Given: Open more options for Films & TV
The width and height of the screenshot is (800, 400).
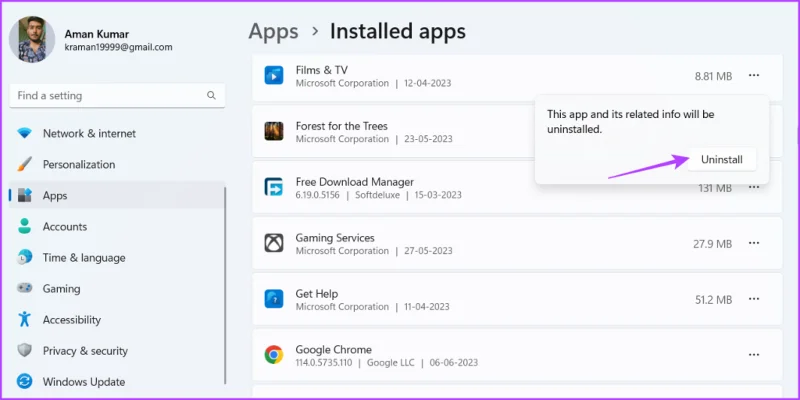Looking at the screenshot, I should point(754,76).
